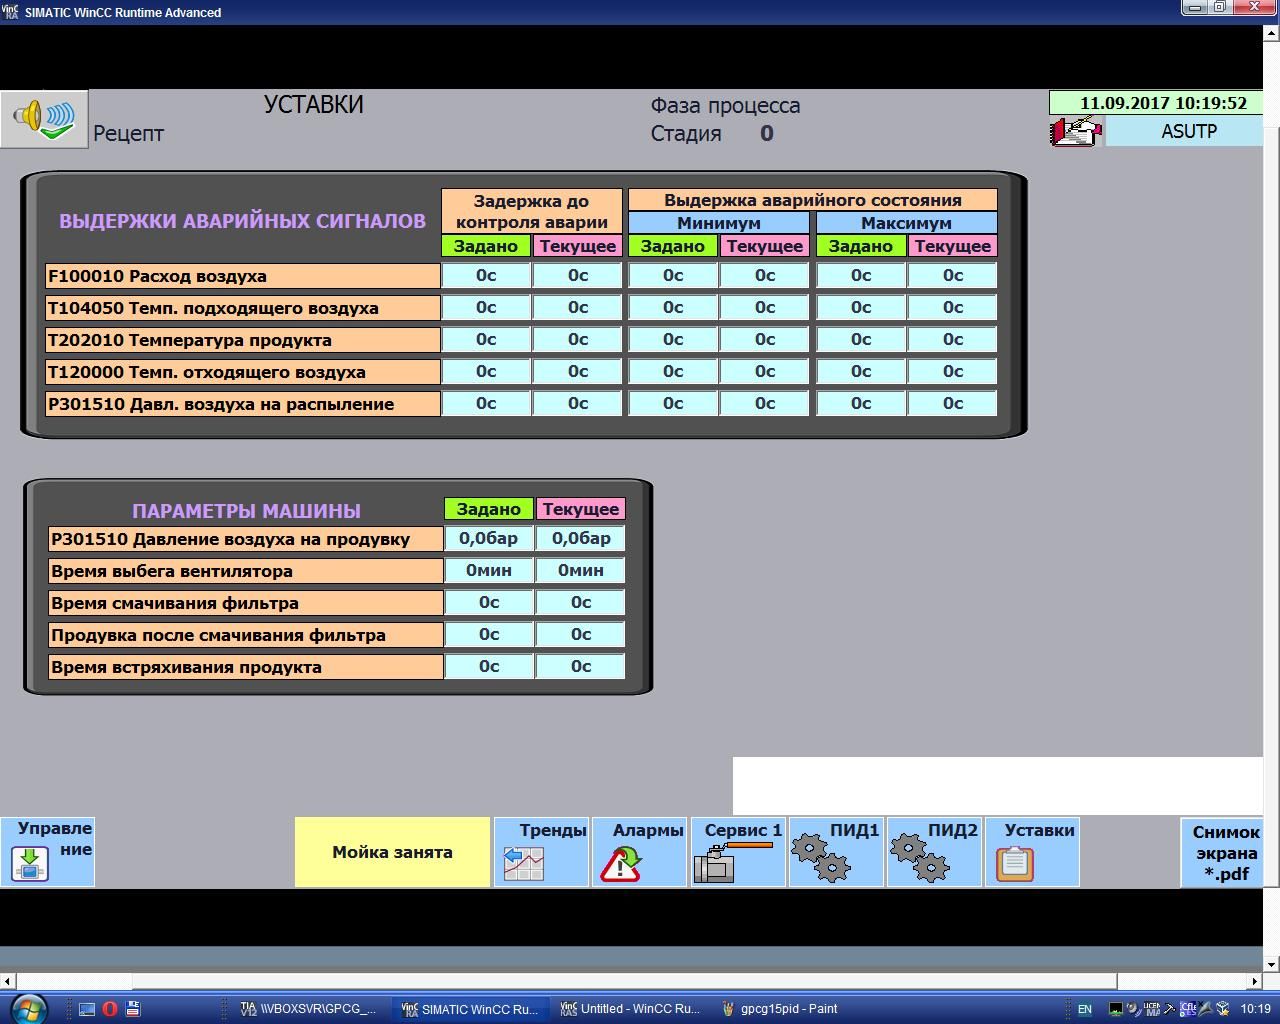Open the Windows Start menu
This screenshot has height=1024, width=1280.
tap(28, 1008)
